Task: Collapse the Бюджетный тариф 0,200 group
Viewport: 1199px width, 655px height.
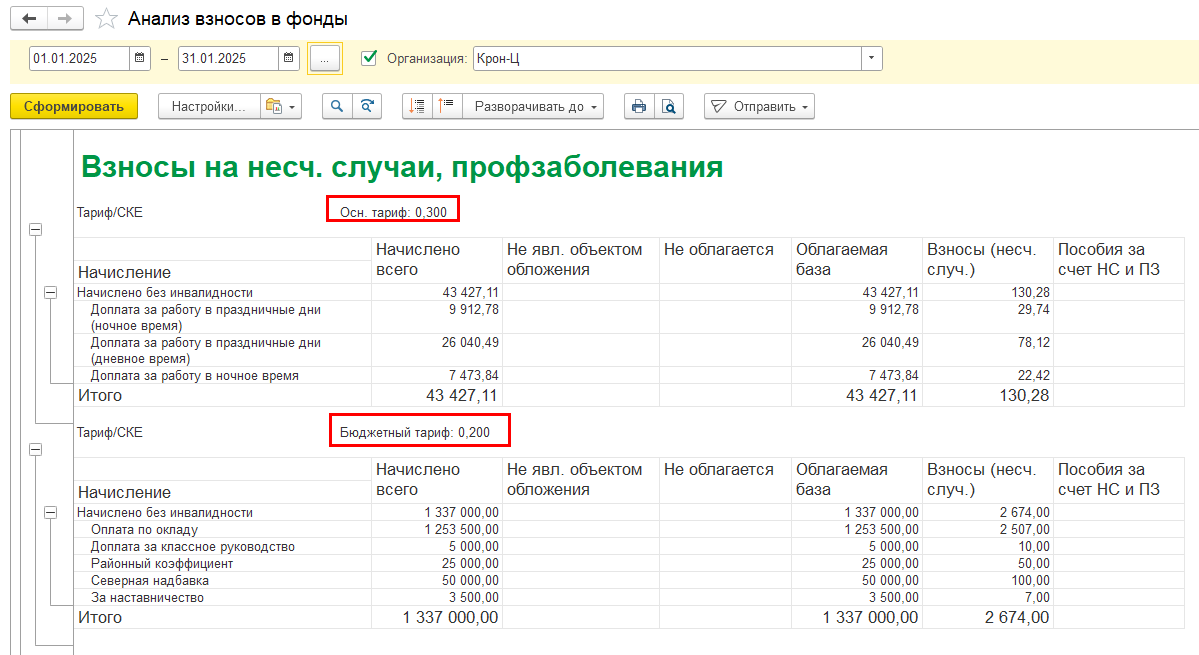Action: coord(36,451)
